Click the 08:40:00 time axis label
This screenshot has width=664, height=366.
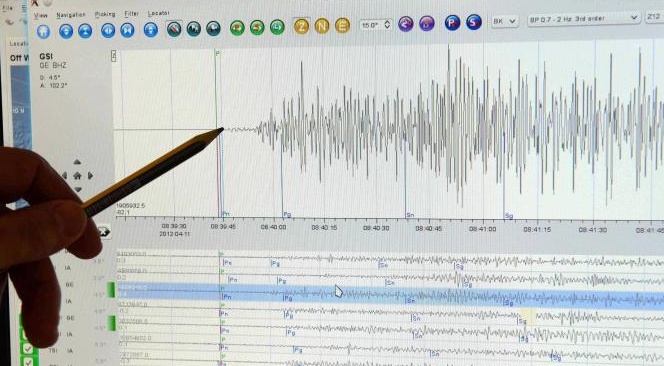tap(274, 227)
